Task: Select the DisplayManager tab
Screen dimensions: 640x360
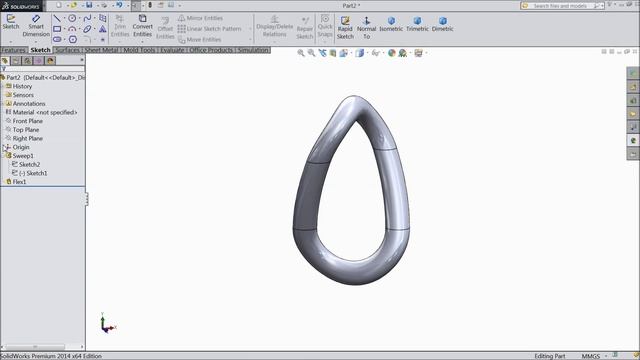Action: click(50, 61)
